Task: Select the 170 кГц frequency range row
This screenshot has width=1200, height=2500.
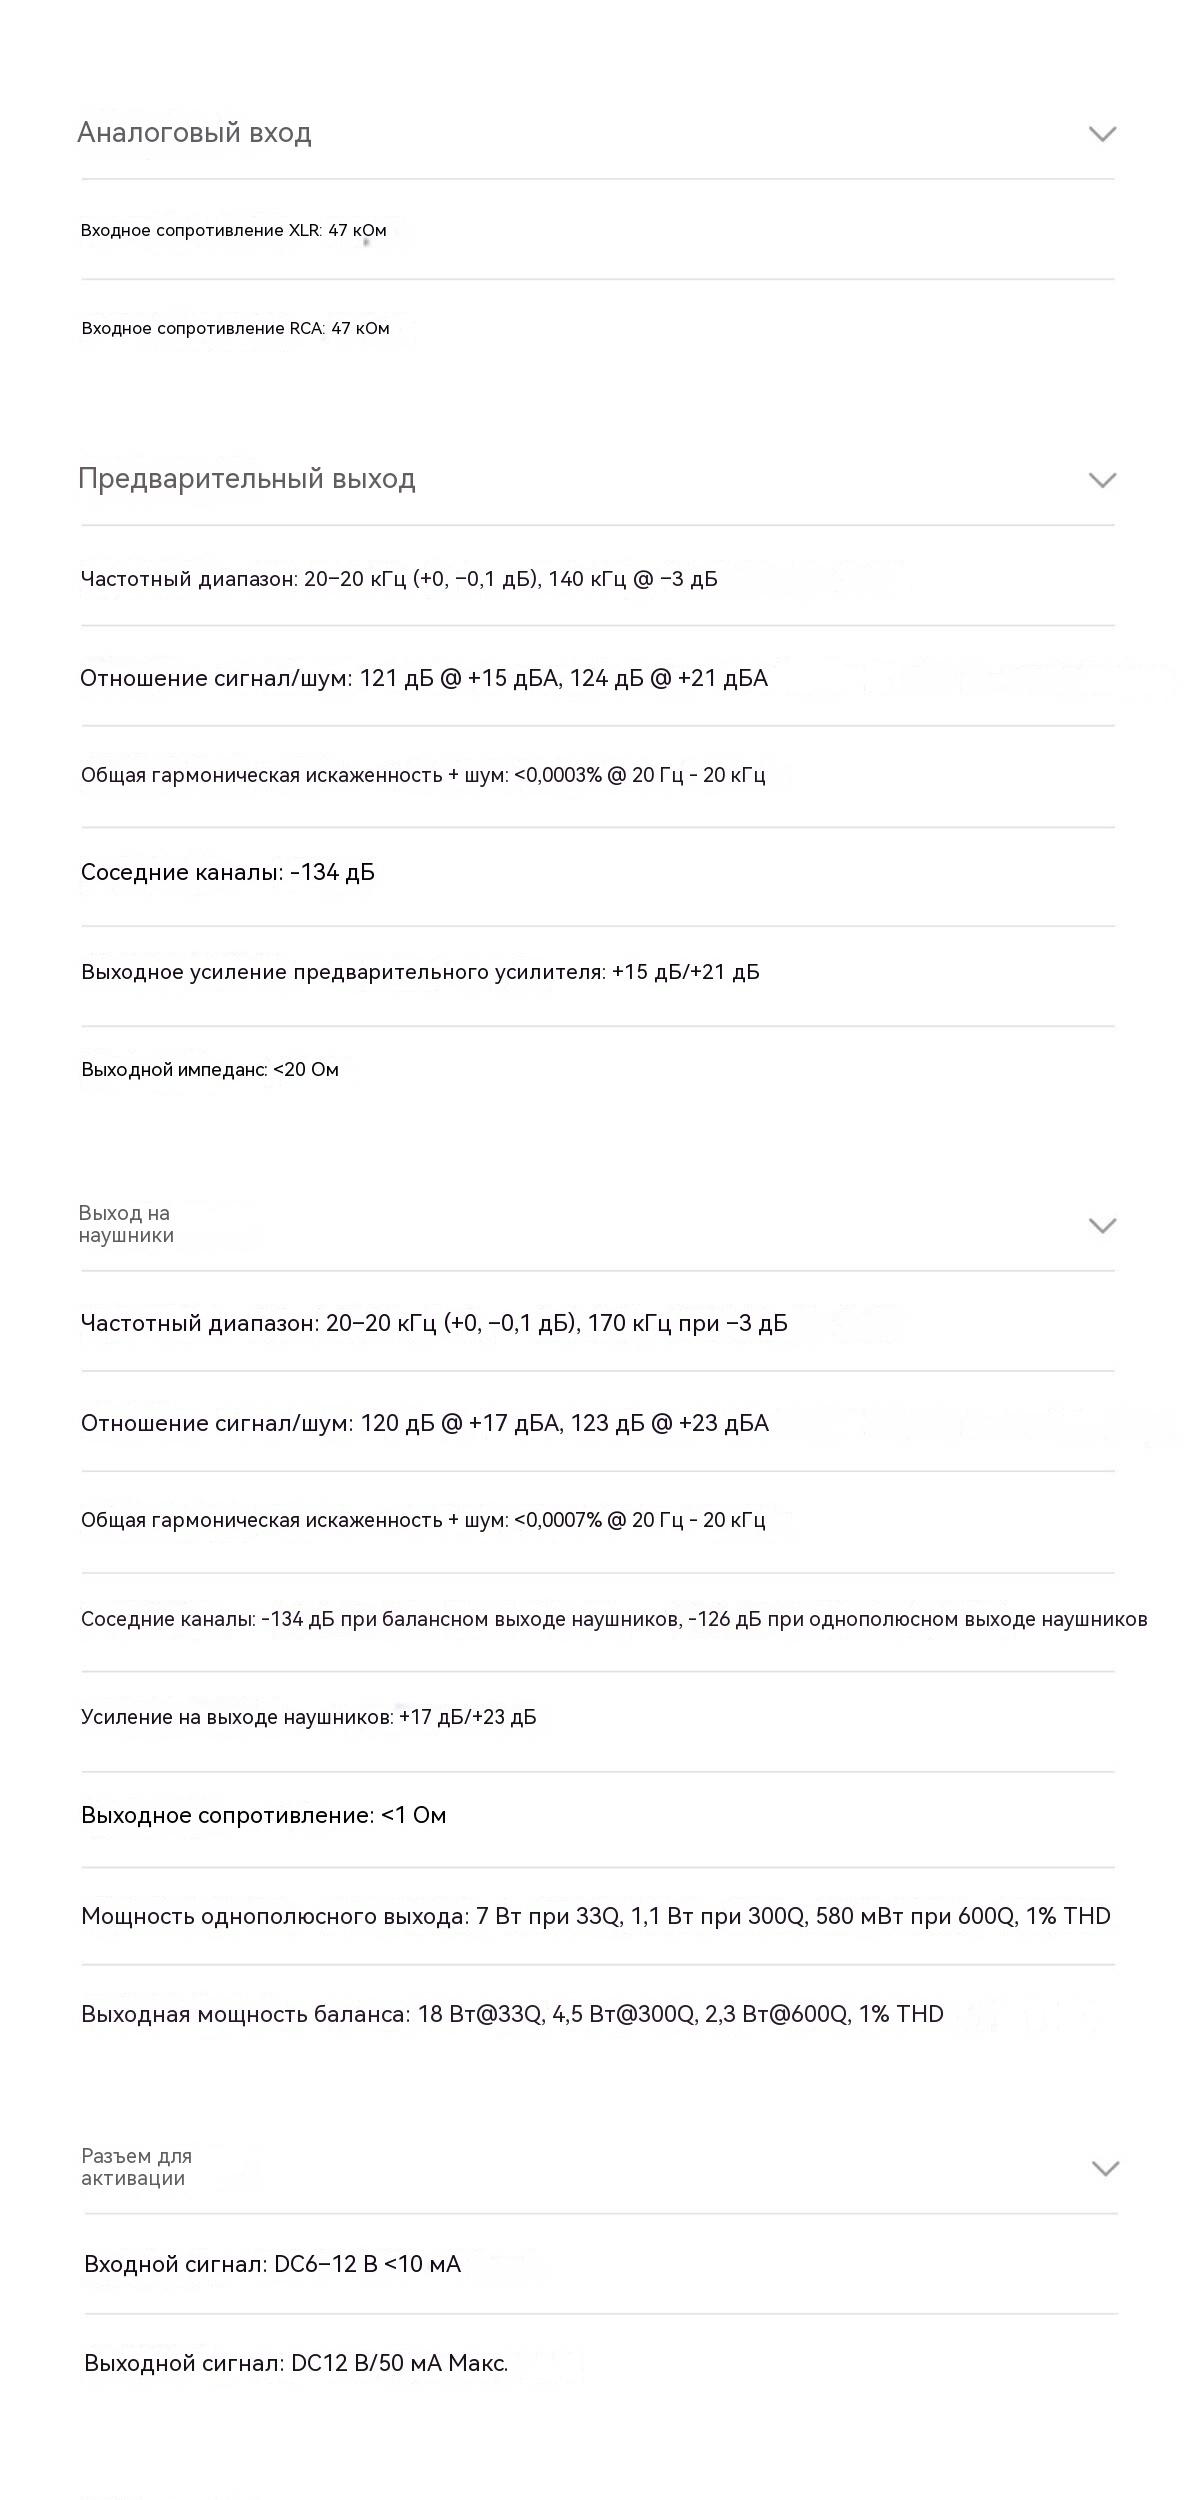Action: pos(598,1323)
